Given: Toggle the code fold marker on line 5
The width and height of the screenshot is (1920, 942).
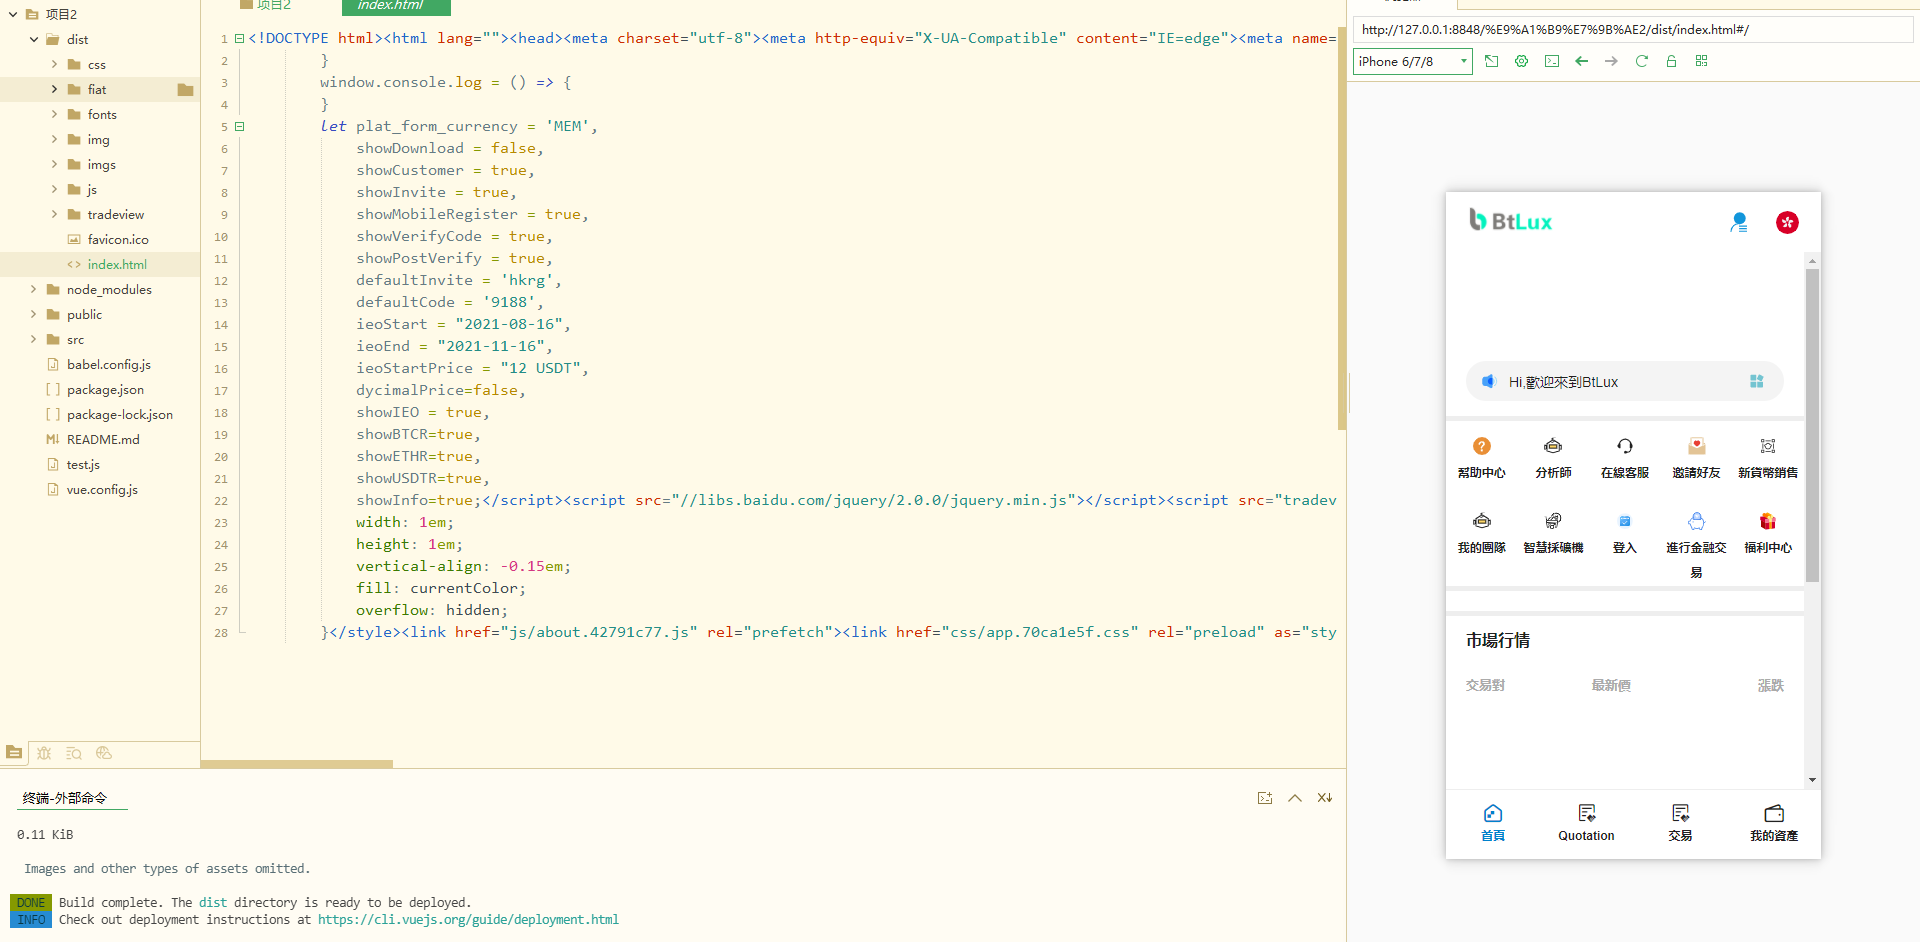Looking at the screenshot, I should click(240, 126).
